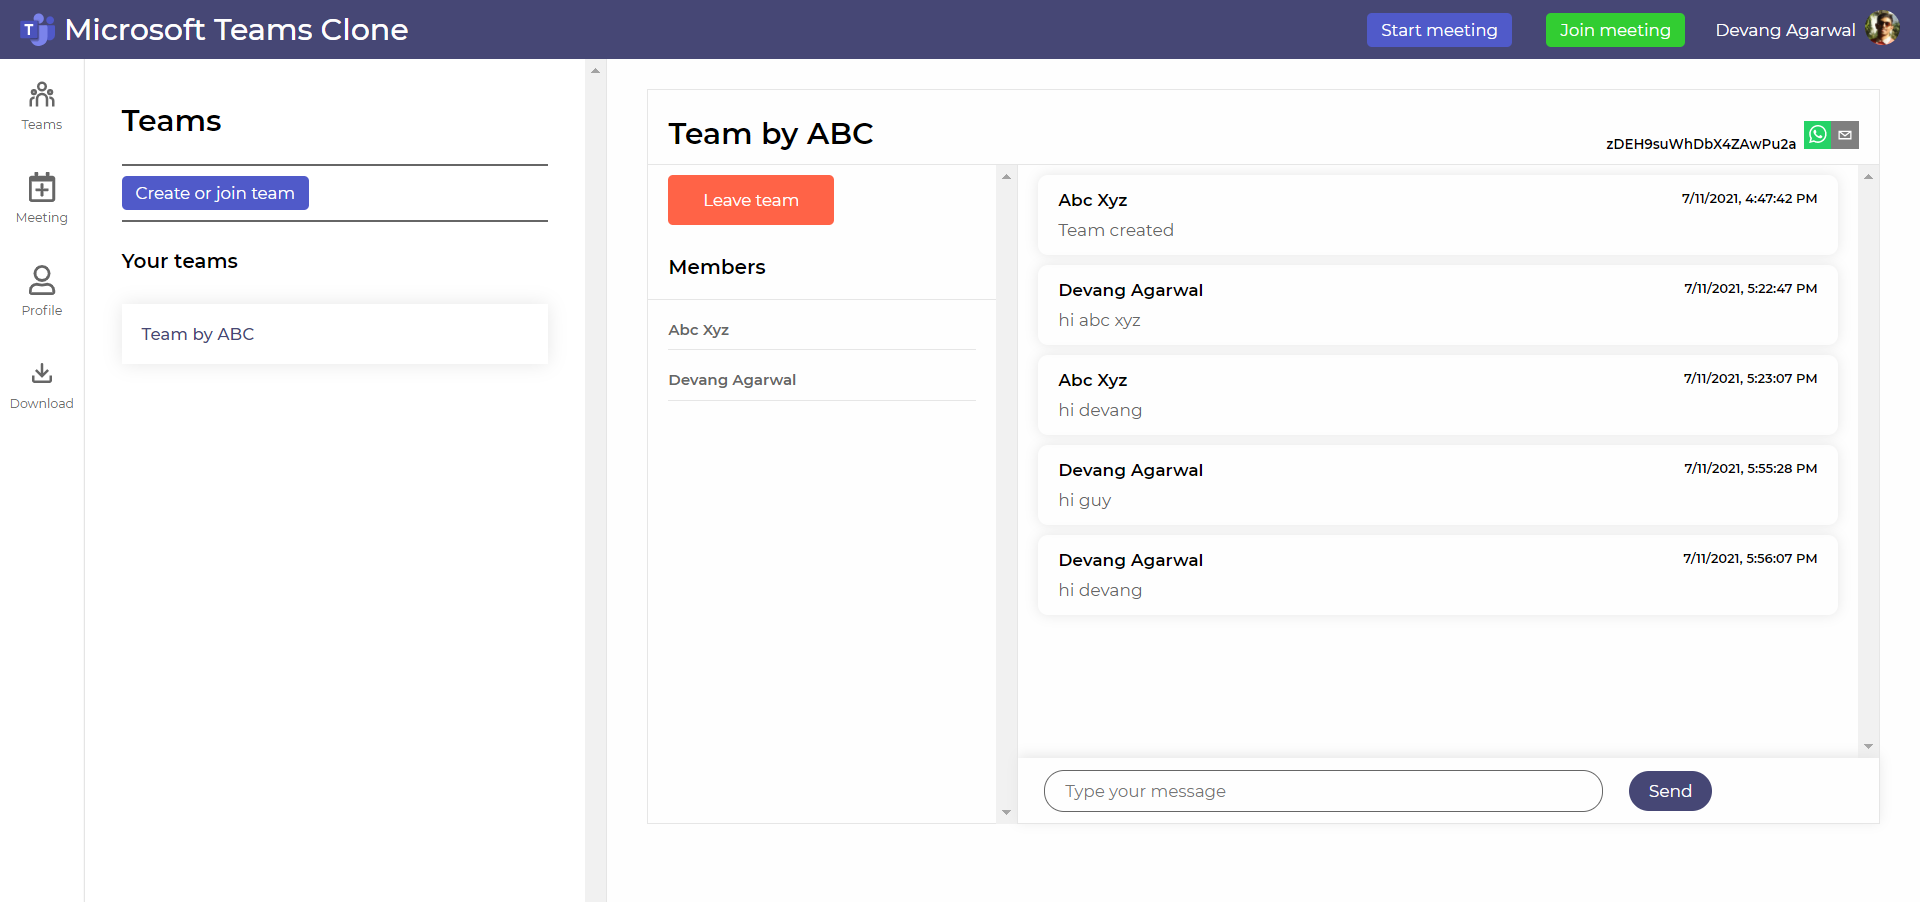Click the Join meeting button

click(1615, 30)
